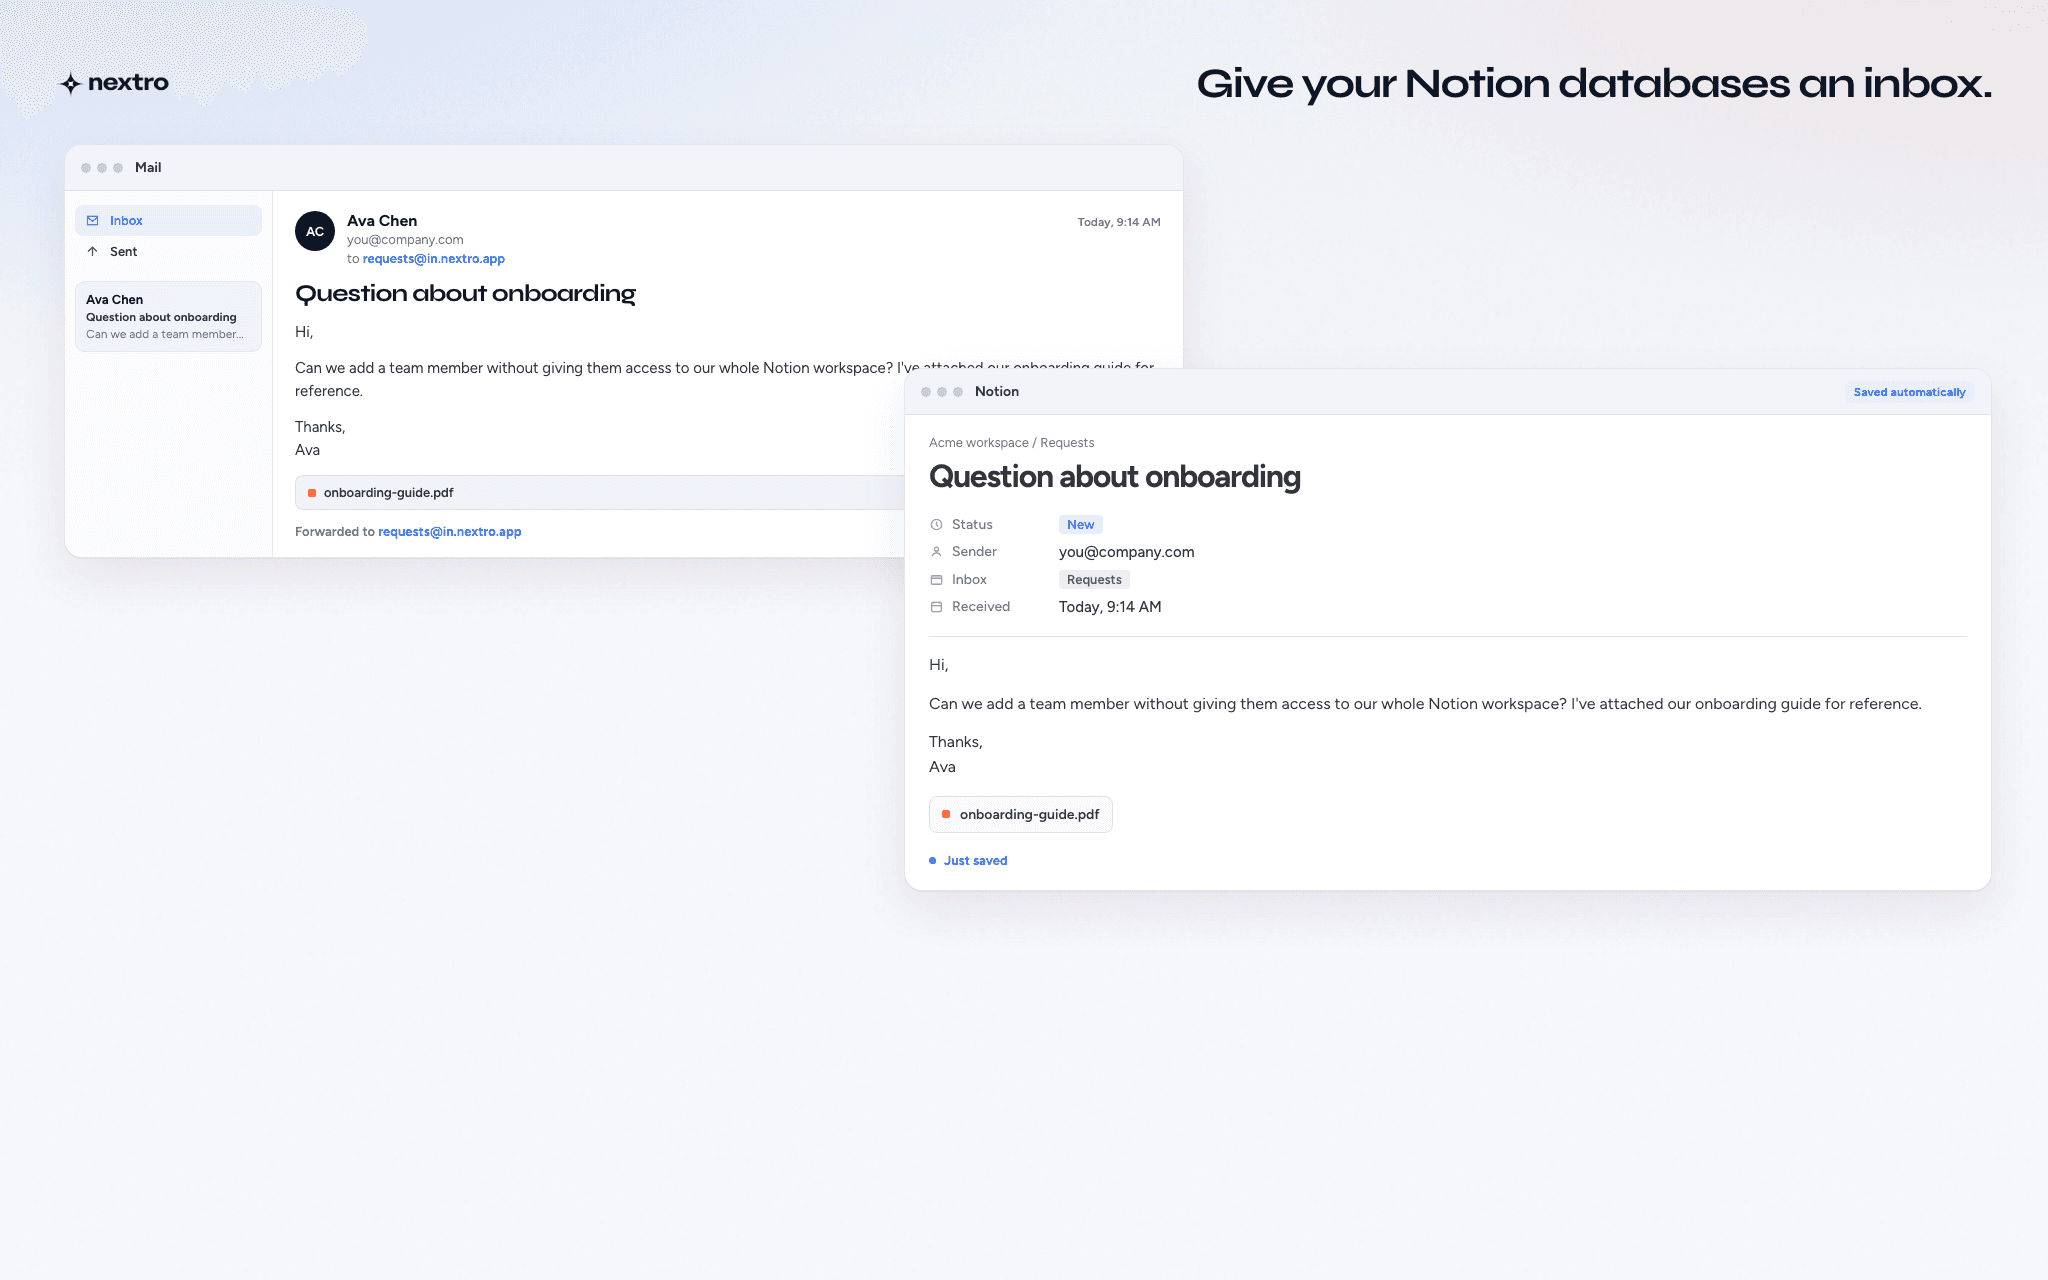The height and width of the screenshot is (1280, 2048).
Task: Click the nextro wordmark text
Action: [x=128, y=83]
